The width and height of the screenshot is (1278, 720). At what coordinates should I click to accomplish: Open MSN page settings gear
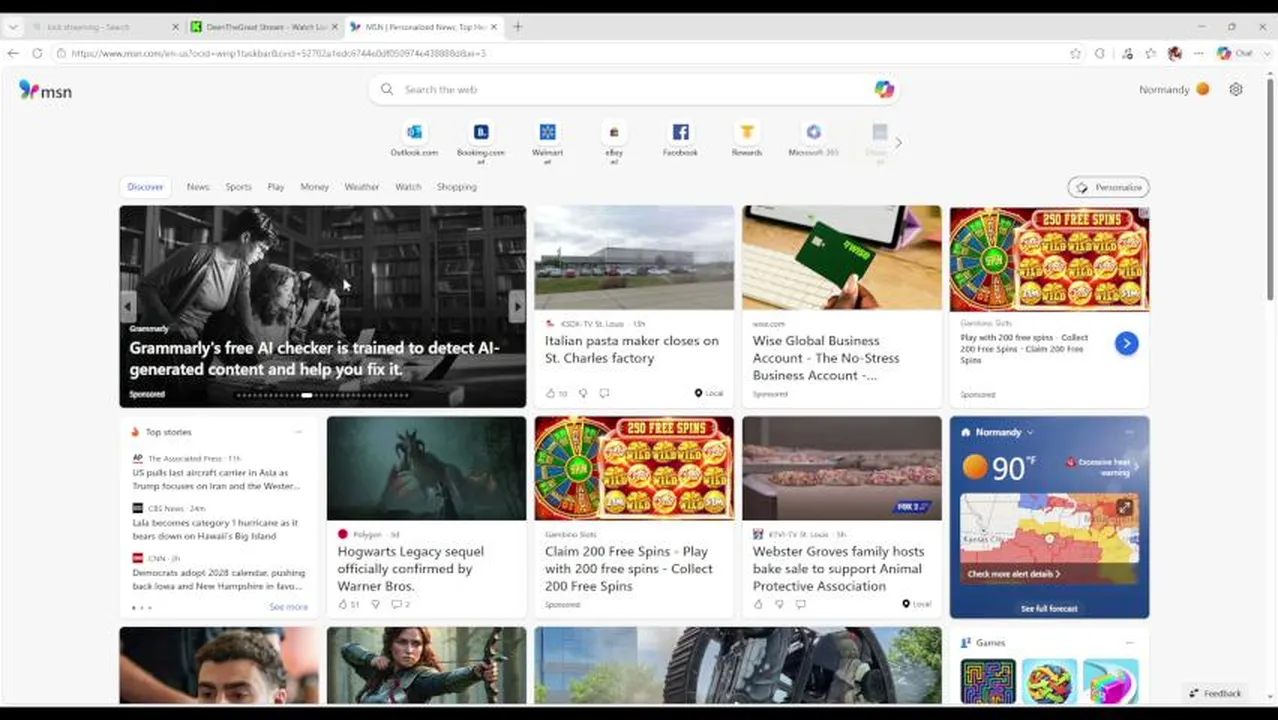(x=1236, y=89)
